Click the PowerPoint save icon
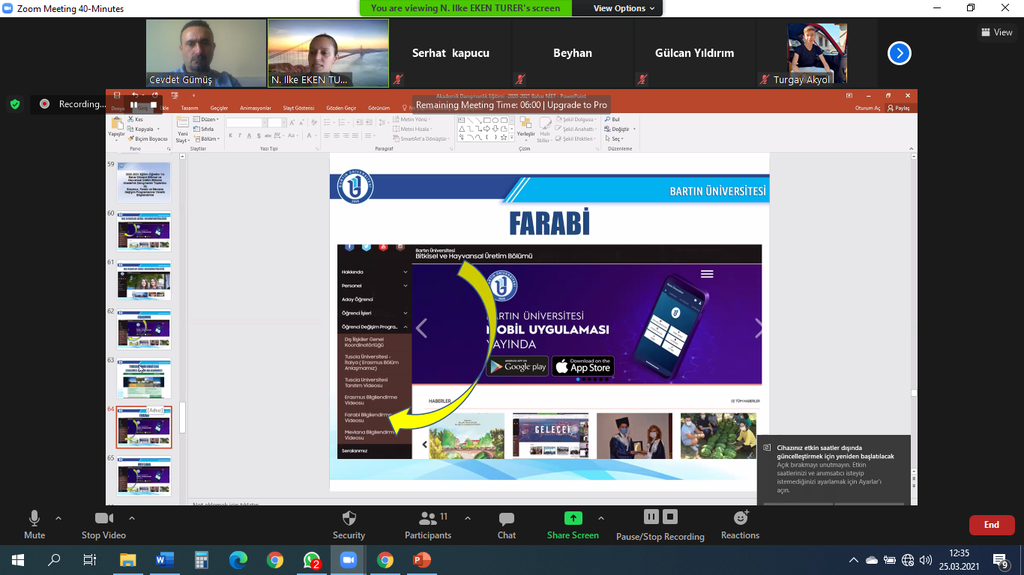Viewport: 1024px width, 575px height. pos(117,95)
